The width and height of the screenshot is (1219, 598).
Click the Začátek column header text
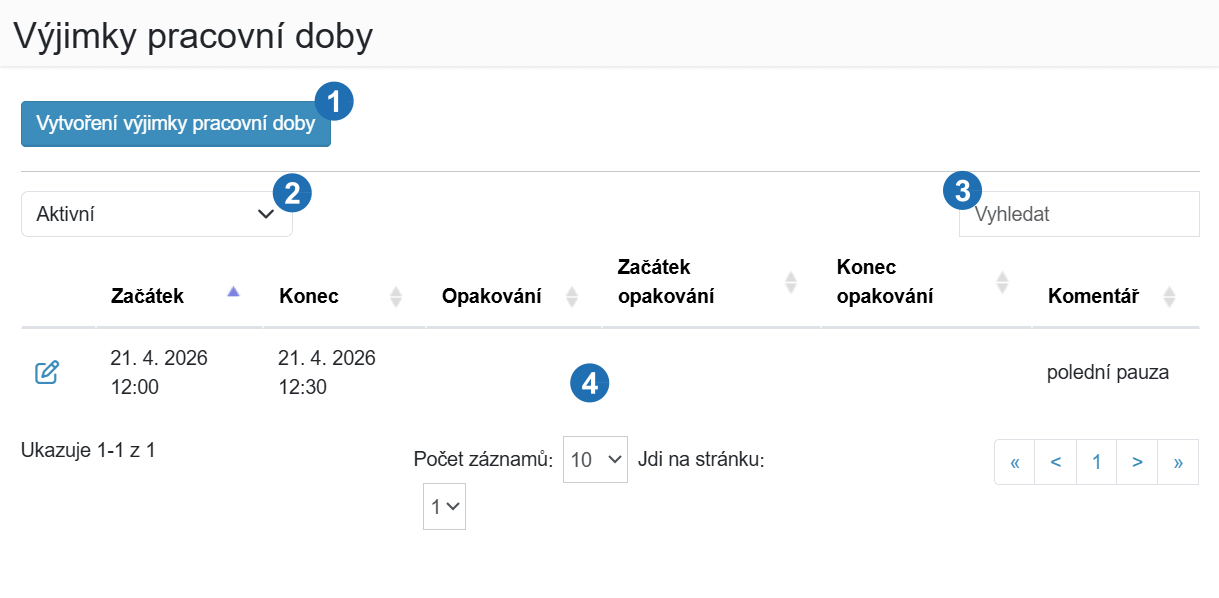(x=147, y=296)
